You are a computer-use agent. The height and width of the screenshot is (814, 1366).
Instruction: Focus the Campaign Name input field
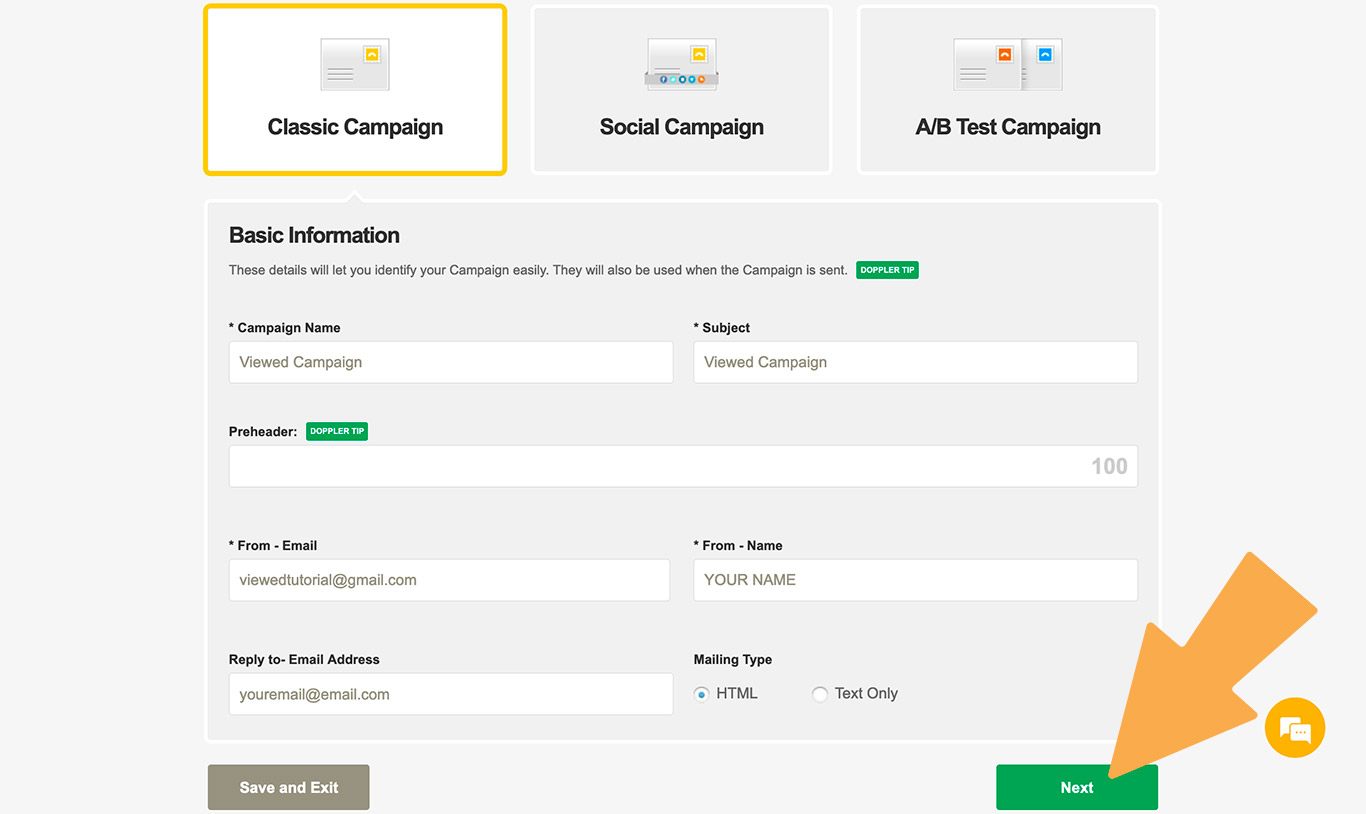451,362
